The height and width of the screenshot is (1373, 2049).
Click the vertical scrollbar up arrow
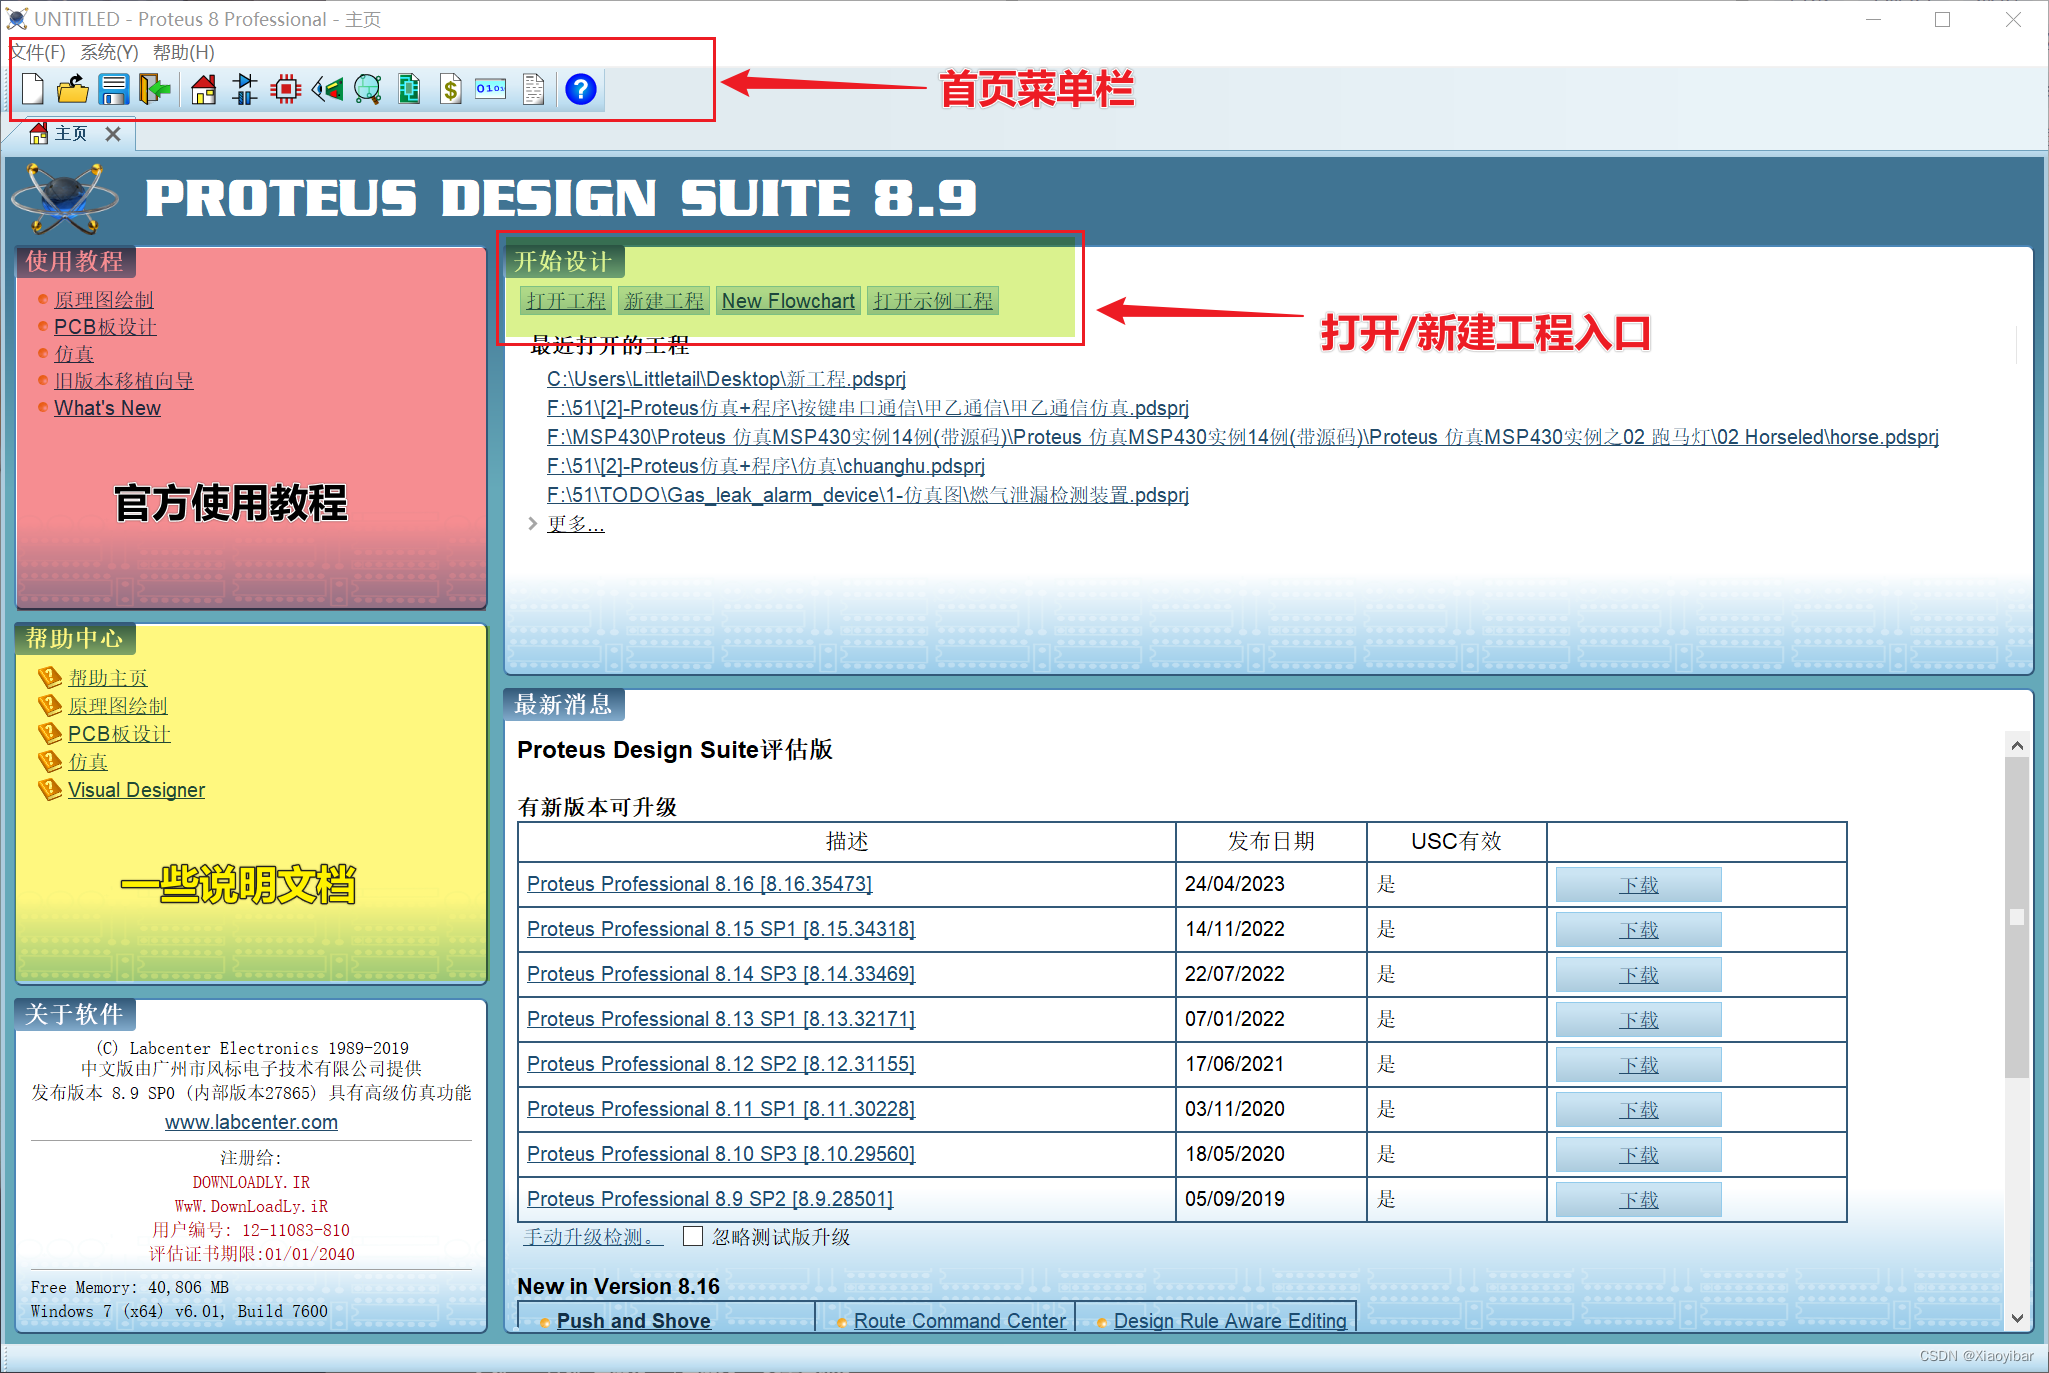coord(2017,744)
